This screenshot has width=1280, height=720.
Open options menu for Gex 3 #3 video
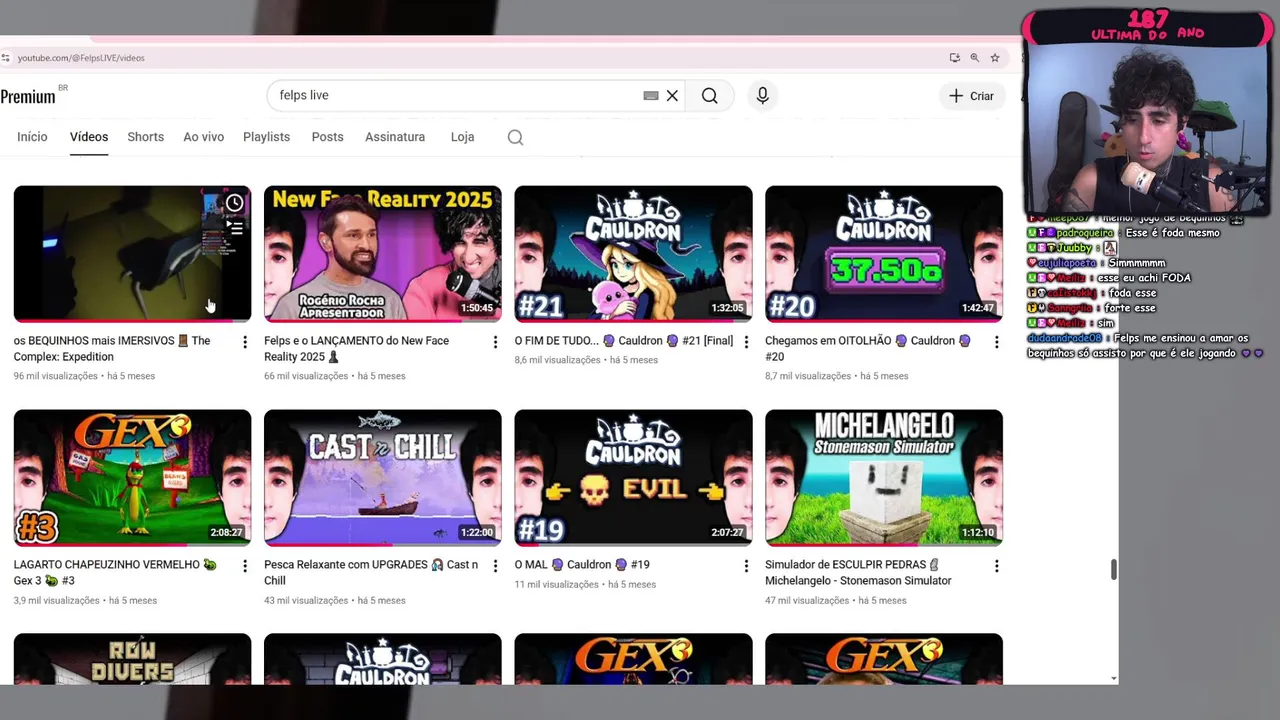244,566
